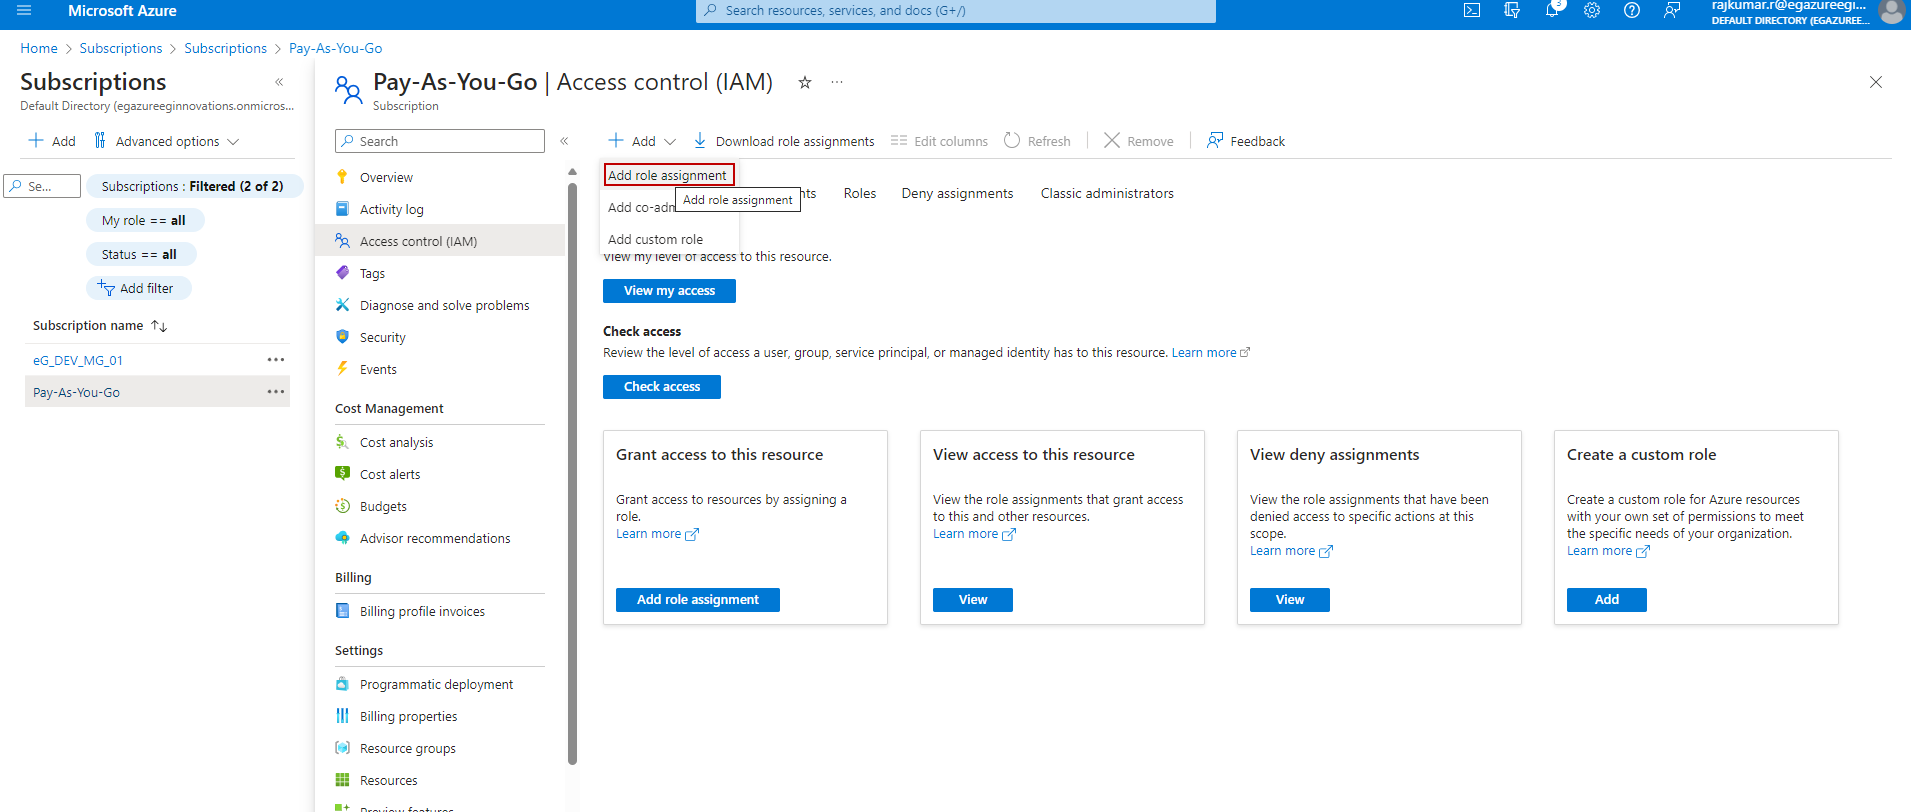The height and width of the screenshot is (812, 1911).
Task: Open Billing properties
Action: point(408,716)
